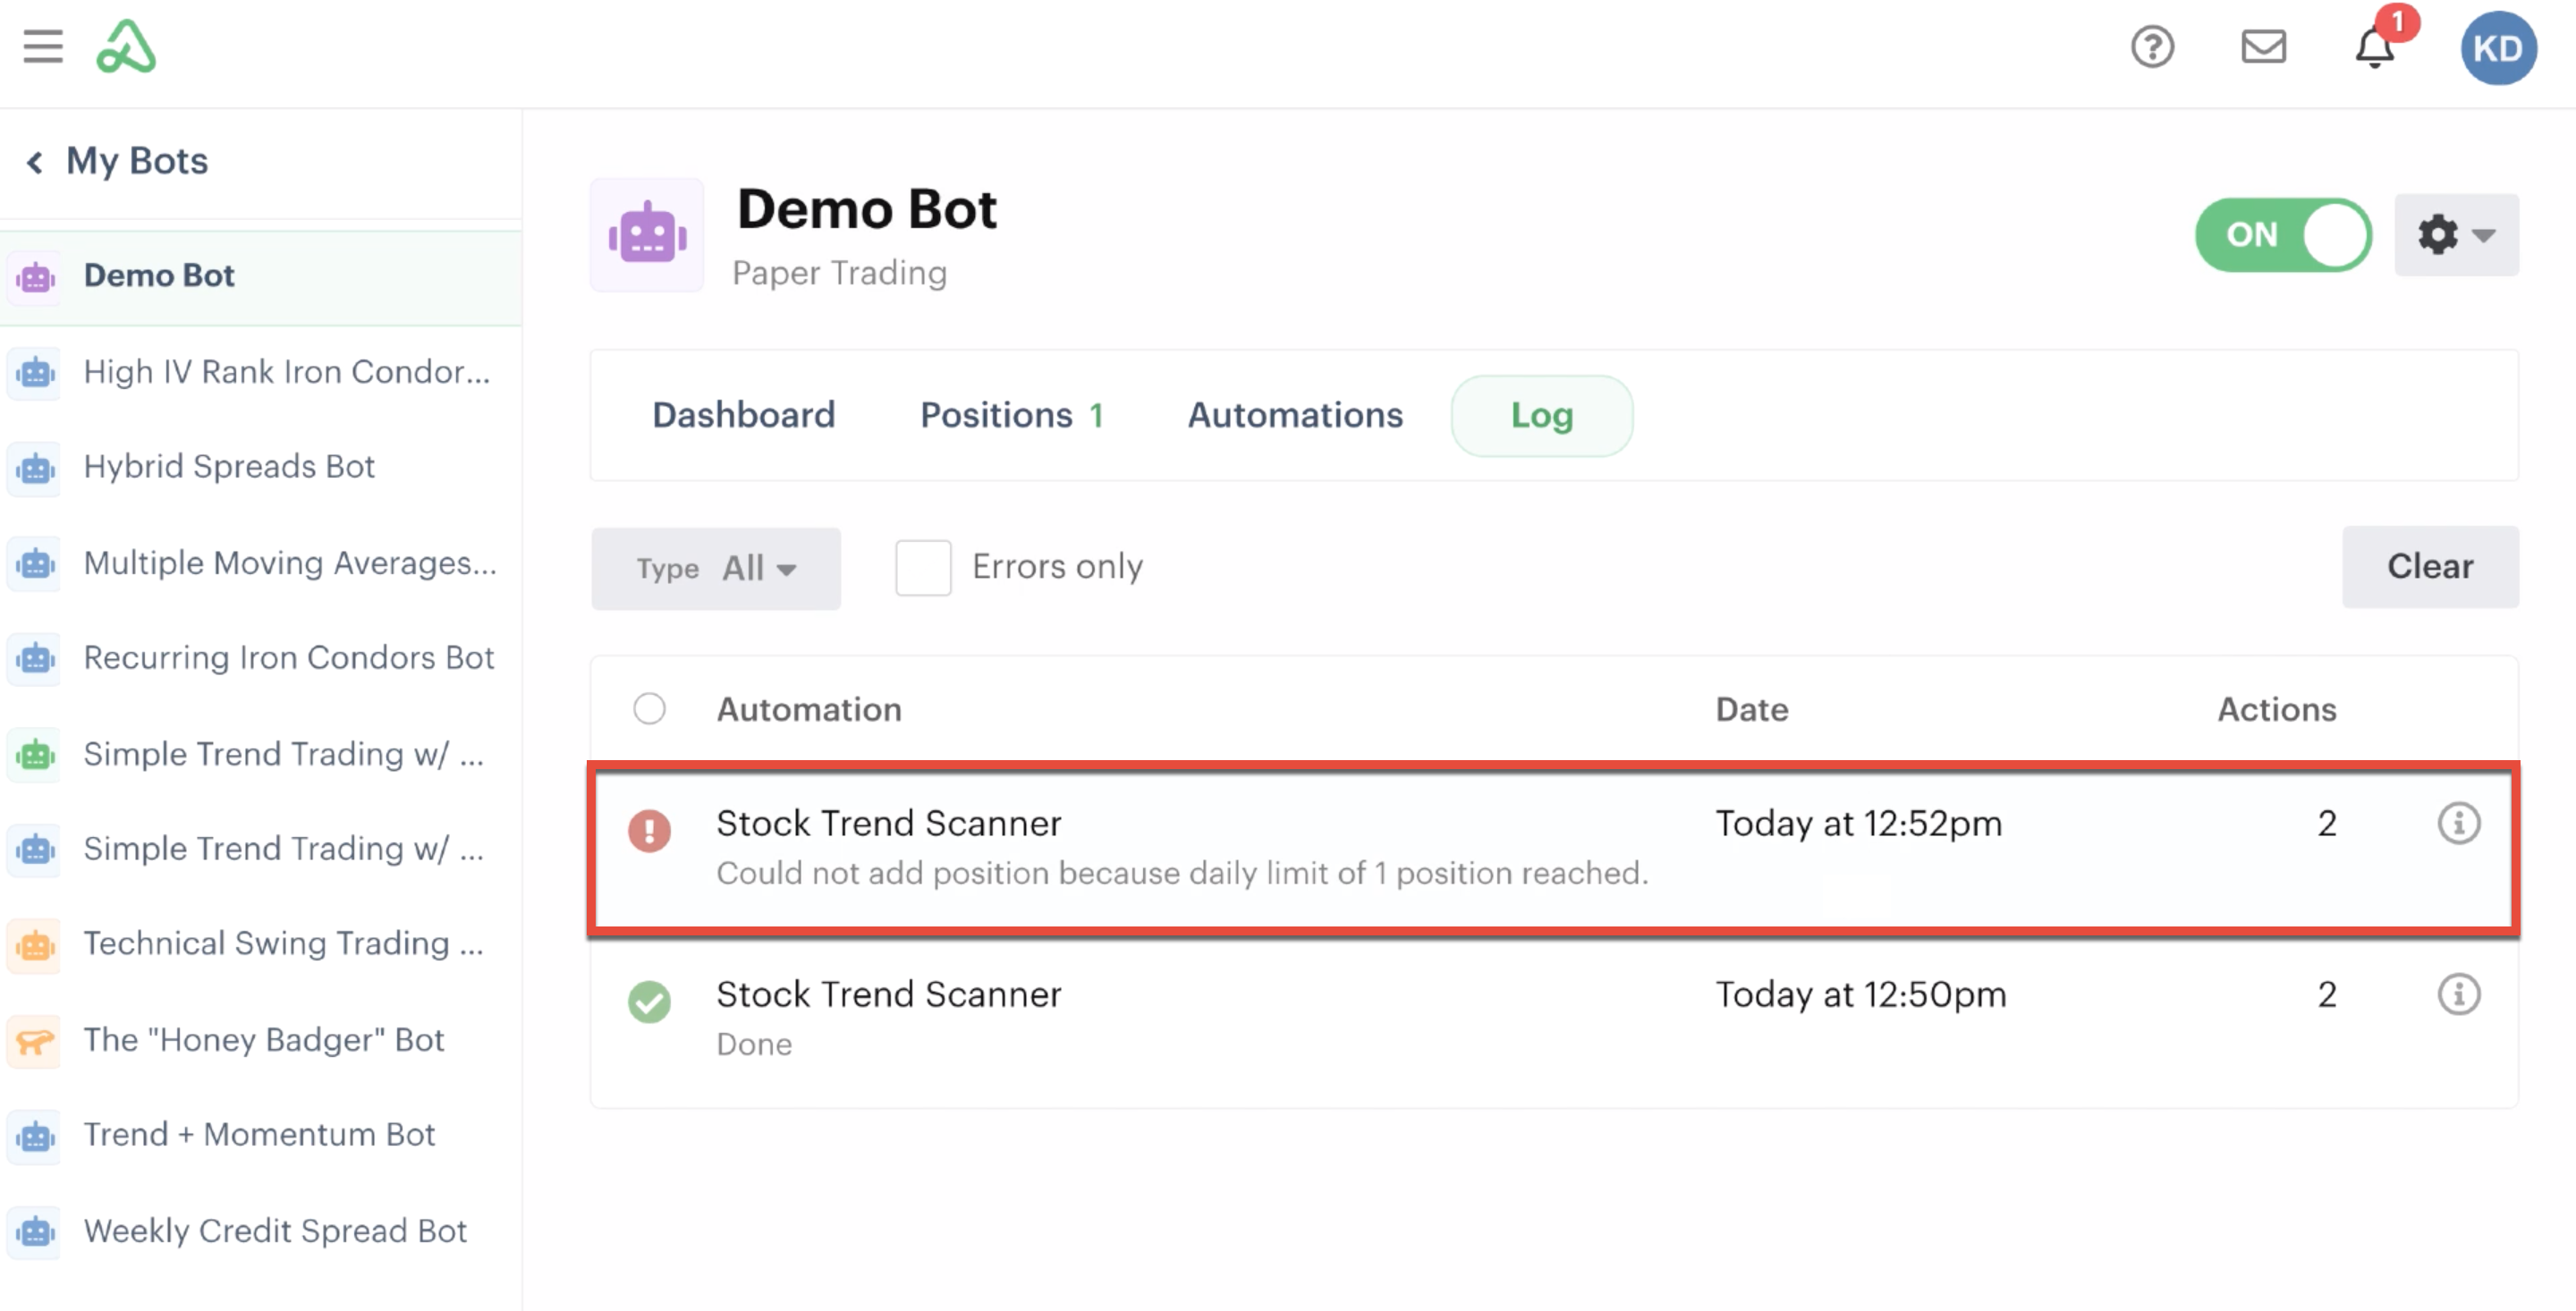Switch to the Positions tab

point(1011,416)
